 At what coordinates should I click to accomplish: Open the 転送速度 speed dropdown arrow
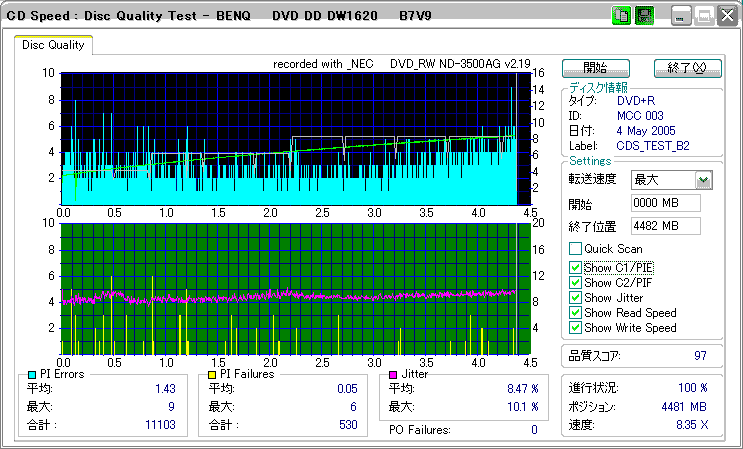click(x=703, y=180)
